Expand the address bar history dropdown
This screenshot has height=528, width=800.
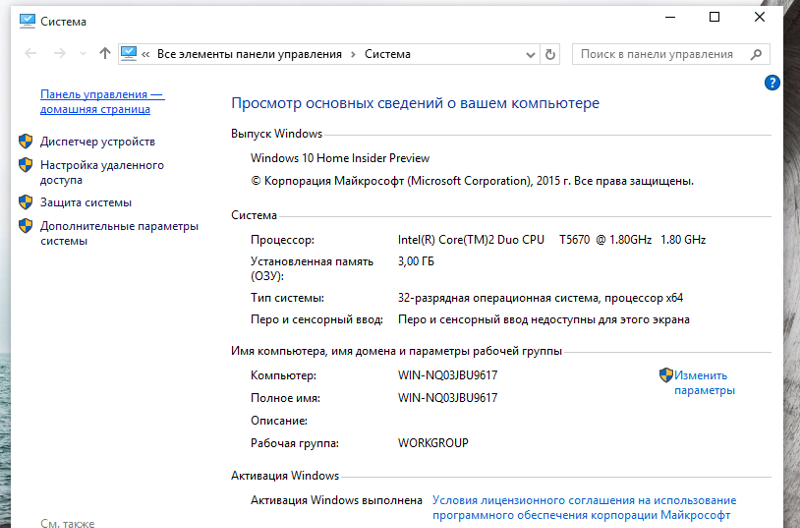(x=530, y=54)
